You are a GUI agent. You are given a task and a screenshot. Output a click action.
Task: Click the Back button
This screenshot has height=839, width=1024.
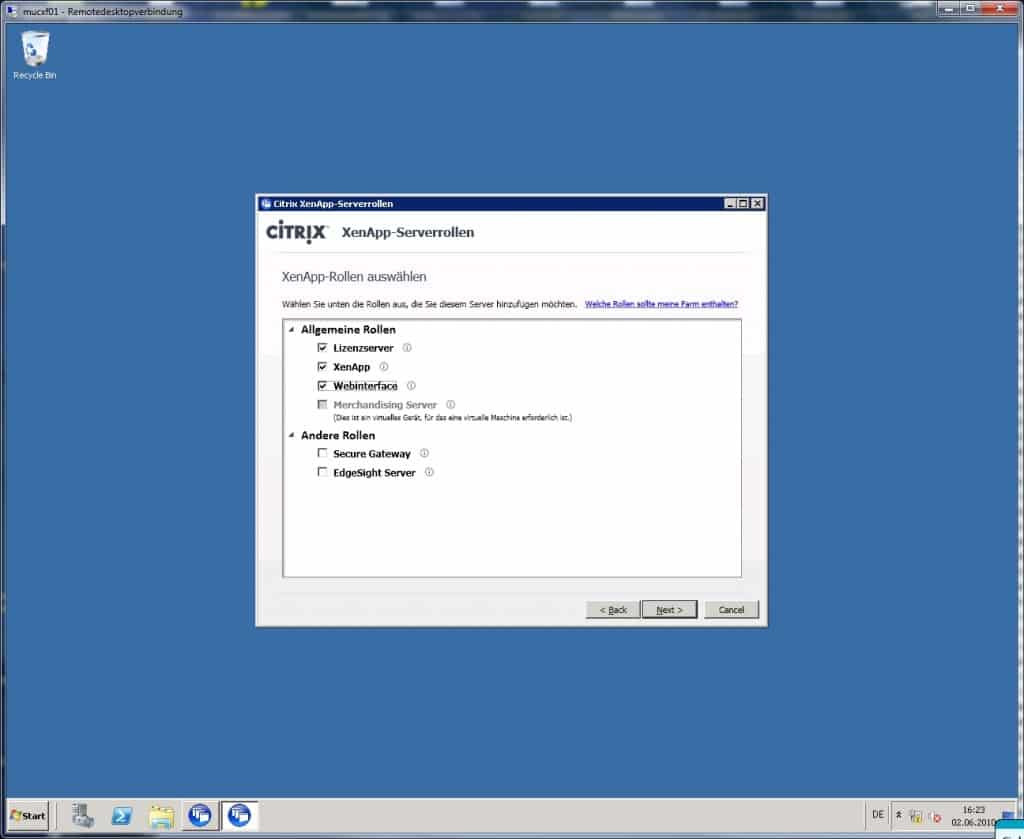point(613,610)
